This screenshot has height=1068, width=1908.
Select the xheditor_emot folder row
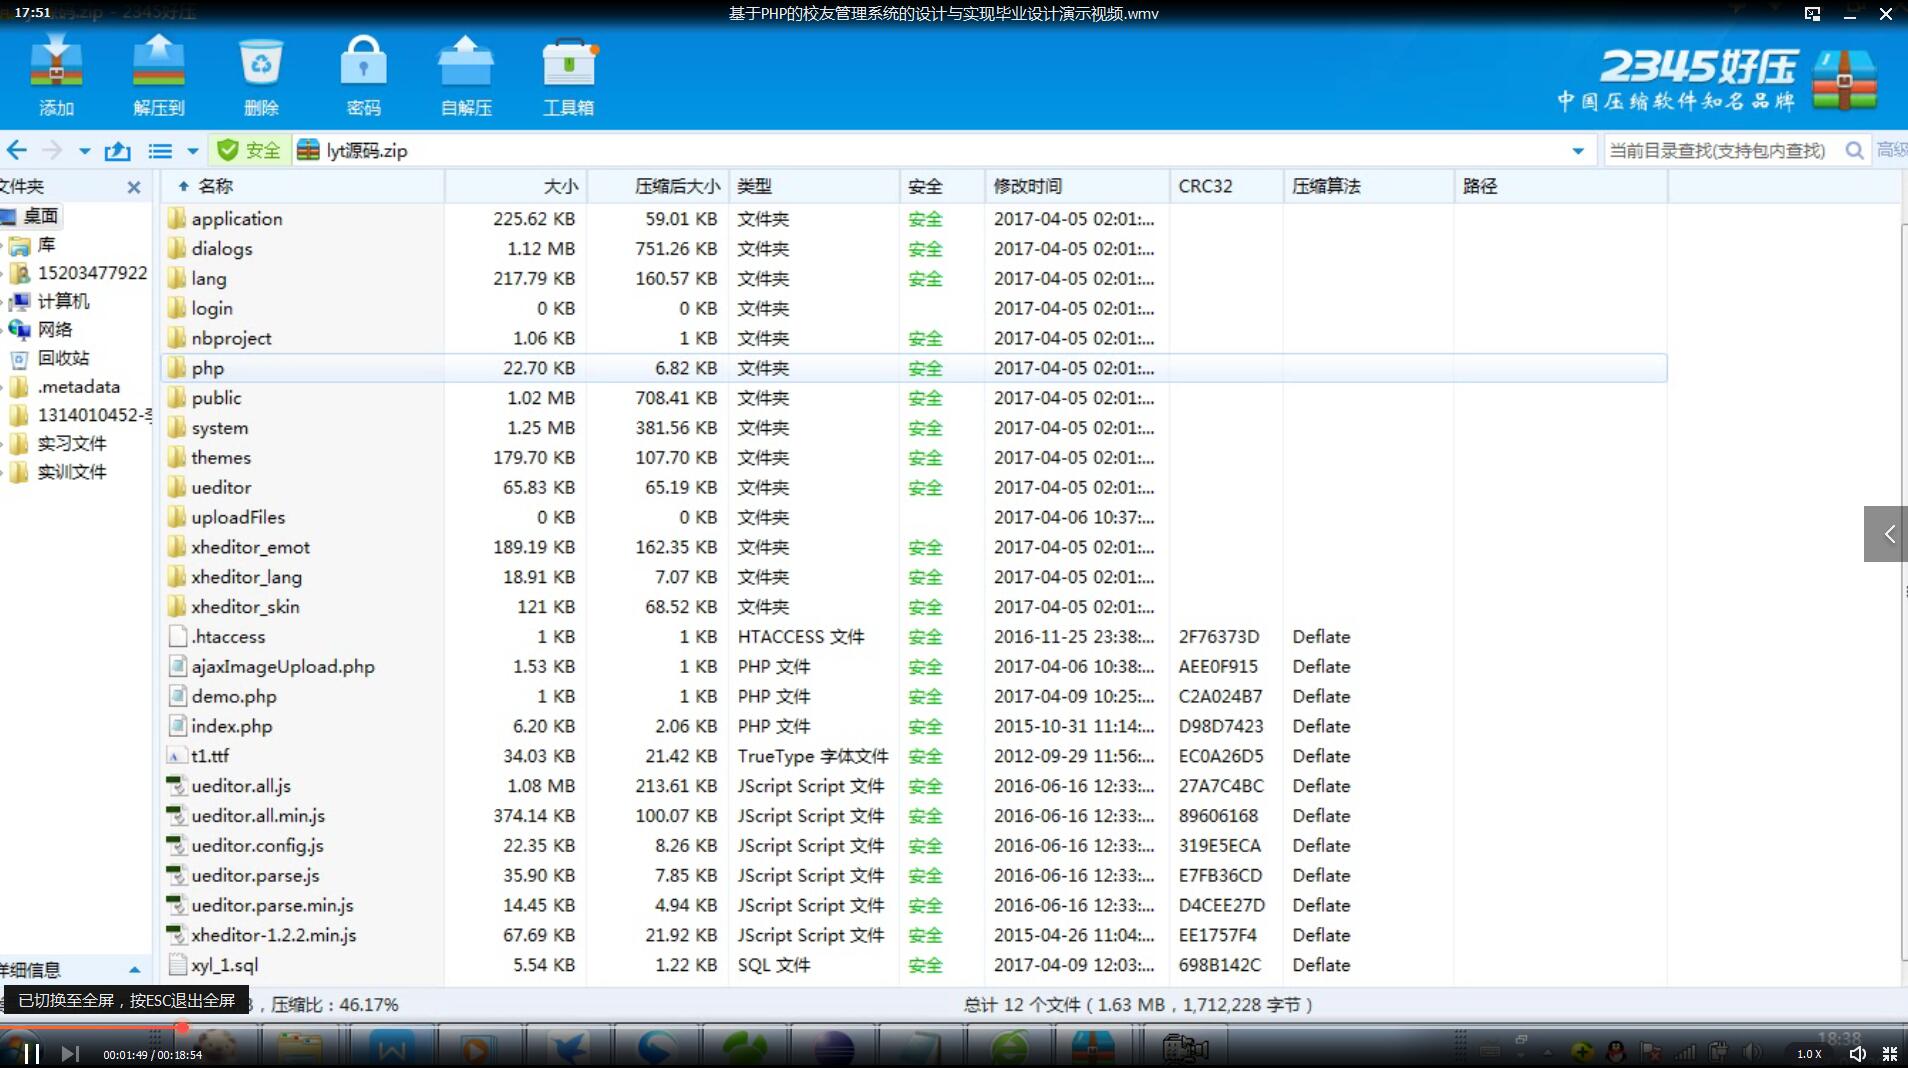[914, 547]
